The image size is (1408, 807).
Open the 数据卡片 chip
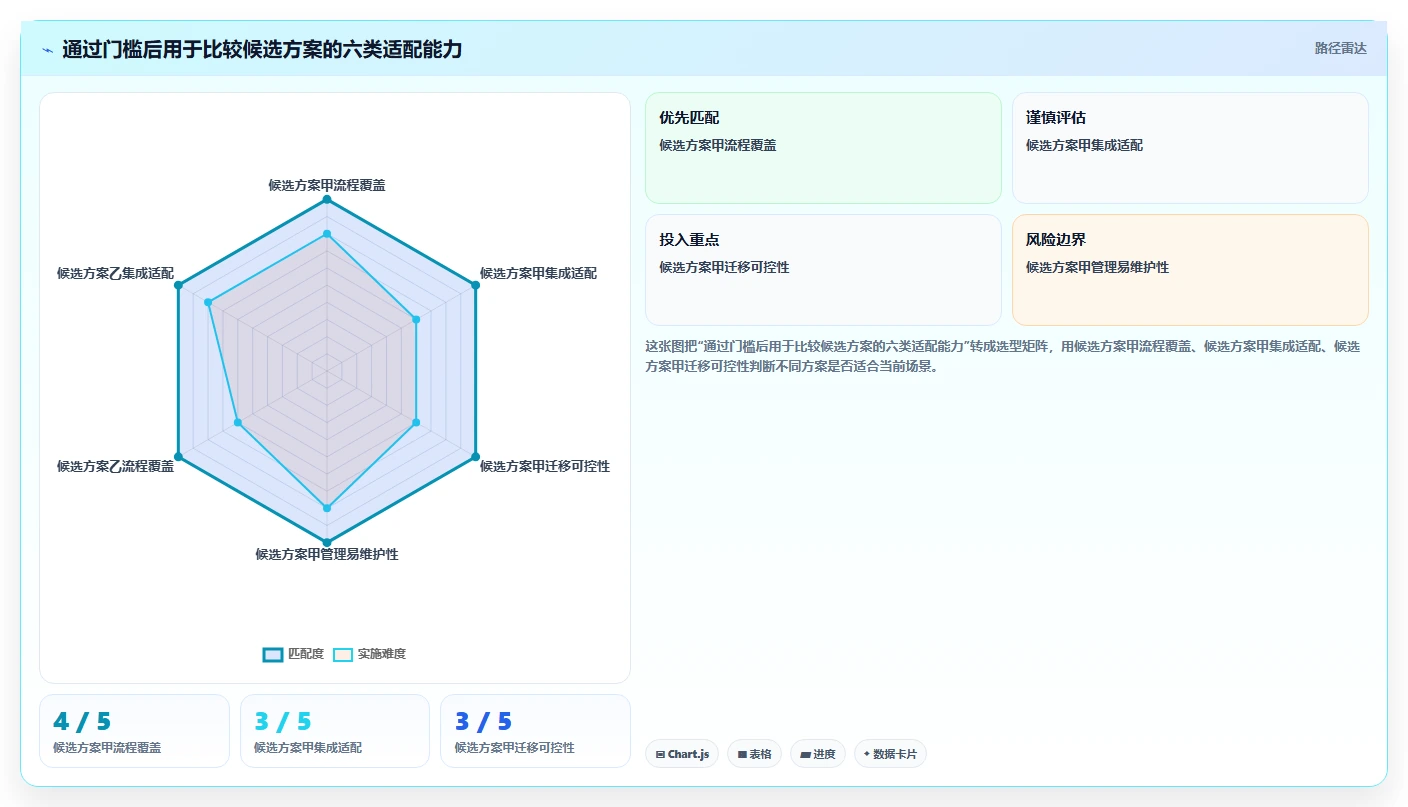pyautogui.click(x=890, y=754)
